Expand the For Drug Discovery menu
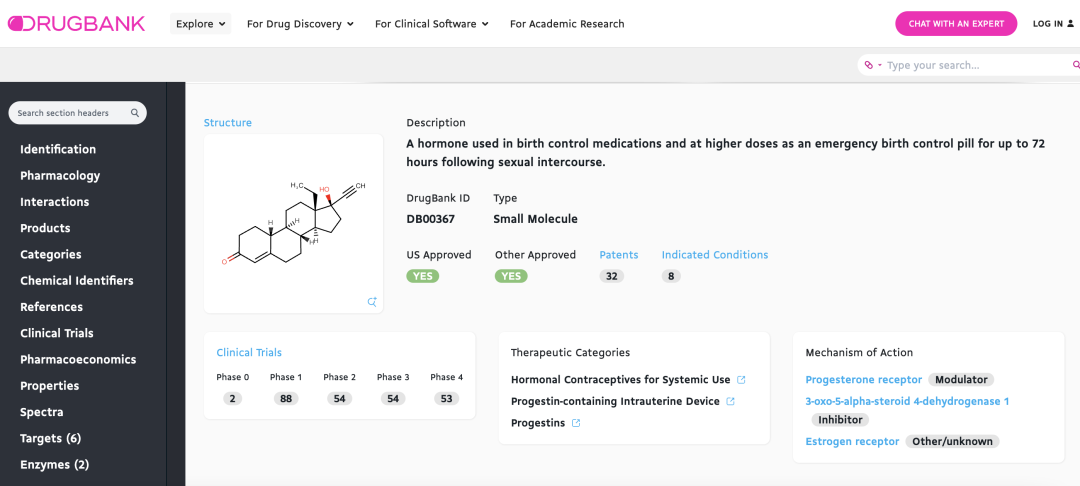This screenshot has height=486, width=1080. [300, 24]
